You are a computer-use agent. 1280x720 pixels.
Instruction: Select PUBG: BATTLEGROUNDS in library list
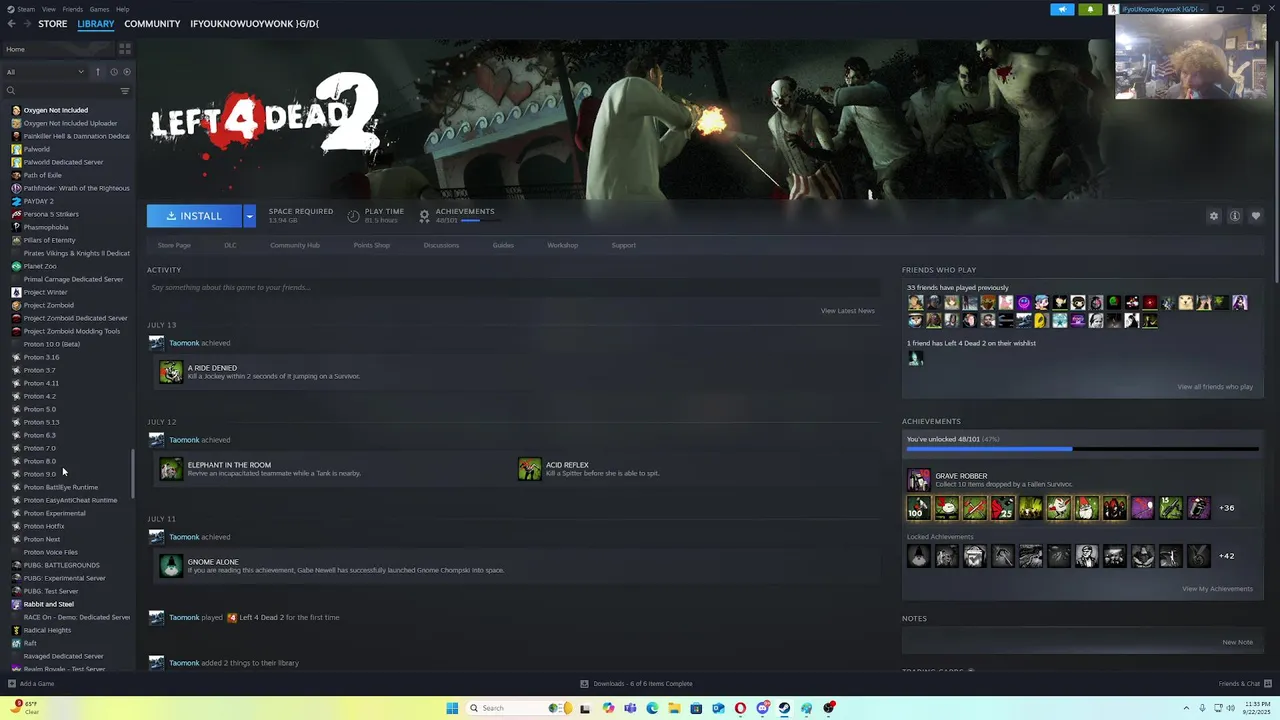pos(61,565)
